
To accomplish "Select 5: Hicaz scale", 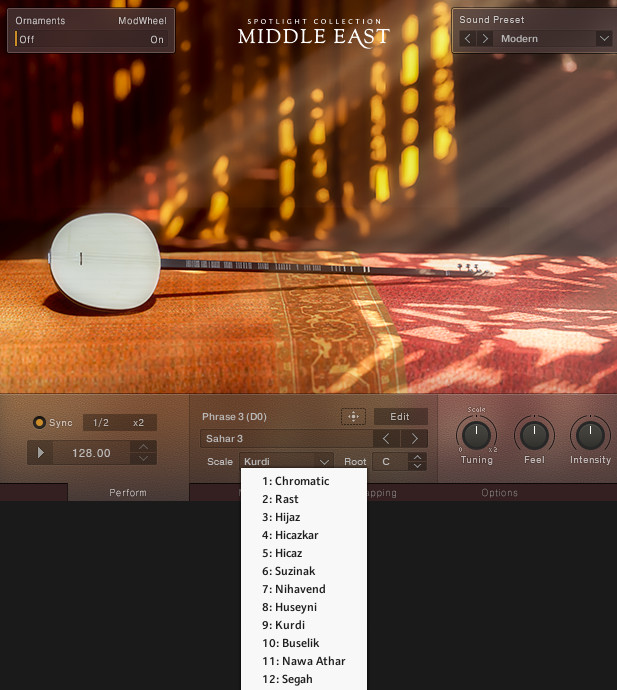I will pos(304,553).
